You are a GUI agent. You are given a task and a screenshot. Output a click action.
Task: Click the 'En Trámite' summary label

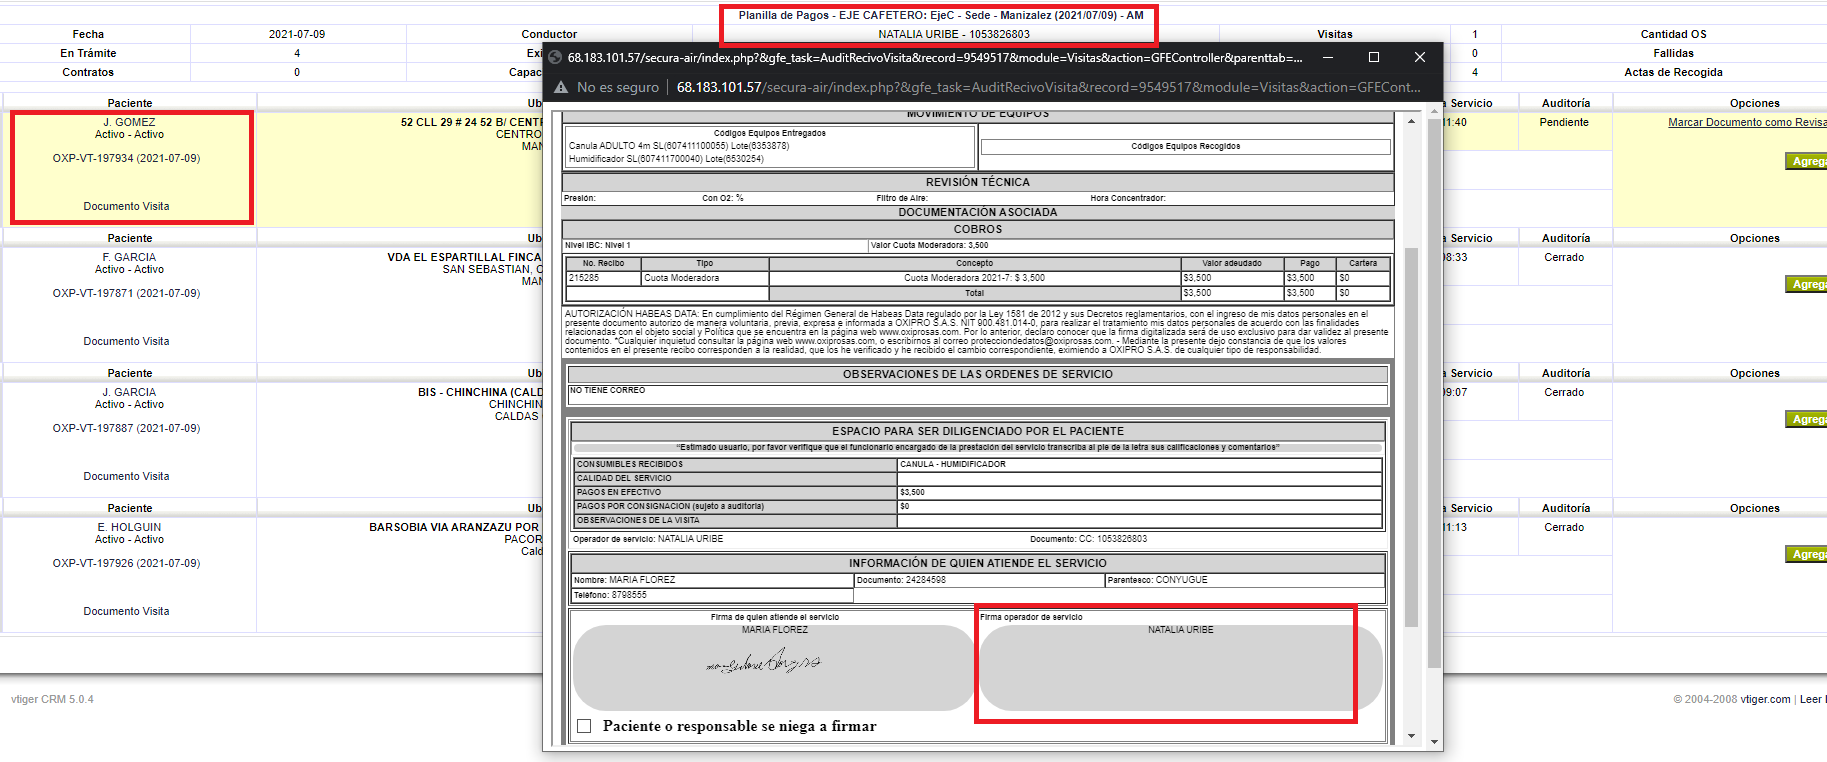pos(88,53)
